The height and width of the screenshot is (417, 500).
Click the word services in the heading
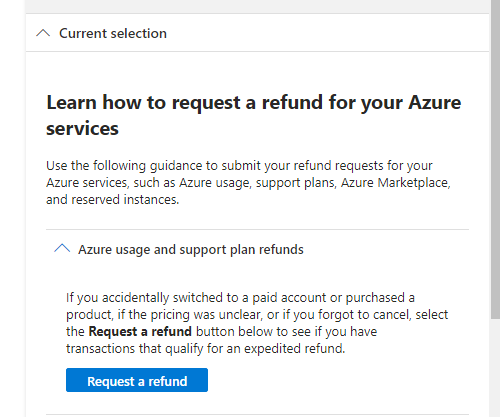(x=82, y=128)
